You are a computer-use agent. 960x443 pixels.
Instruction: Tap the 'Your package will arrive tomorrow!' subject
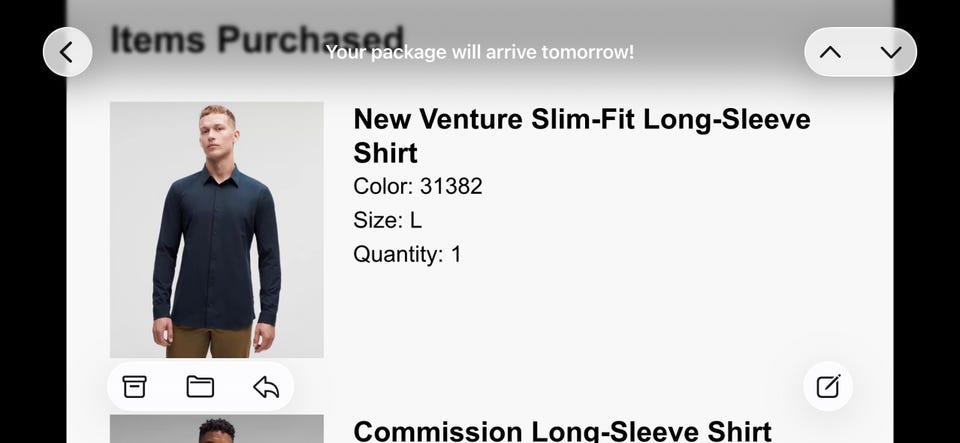click(479, 52)
